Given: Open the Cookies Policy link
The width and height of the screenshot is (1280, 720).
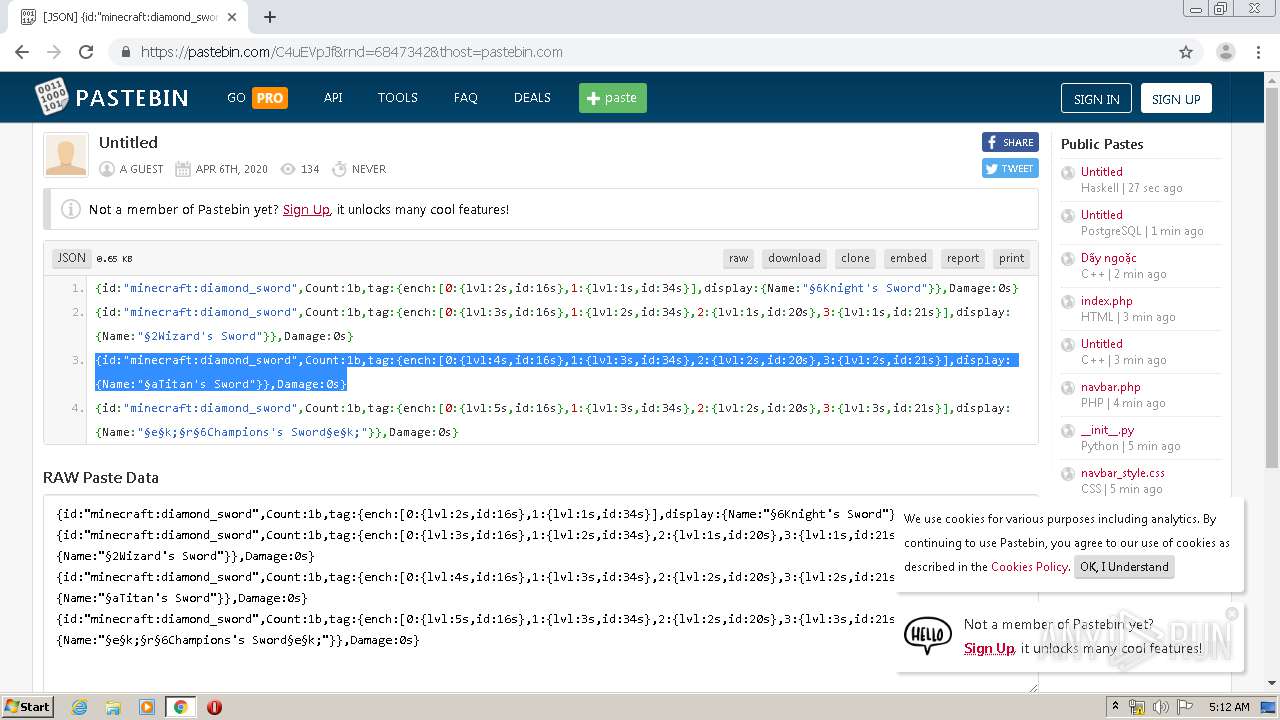Looking at the screenshot, I should tap(1030, 566).
